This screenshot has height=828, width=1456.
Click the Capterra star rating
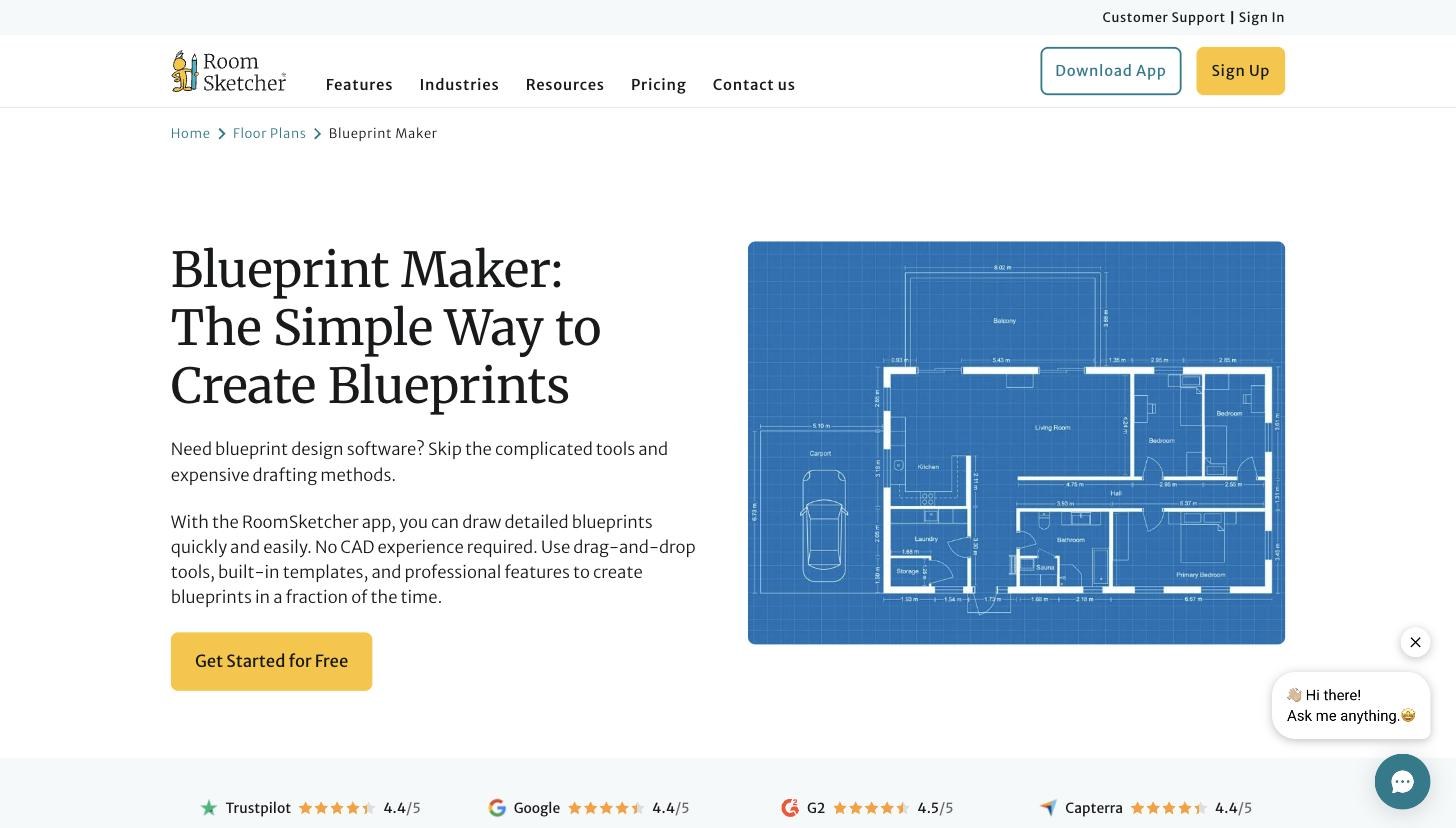click(x=1169, y=808)
